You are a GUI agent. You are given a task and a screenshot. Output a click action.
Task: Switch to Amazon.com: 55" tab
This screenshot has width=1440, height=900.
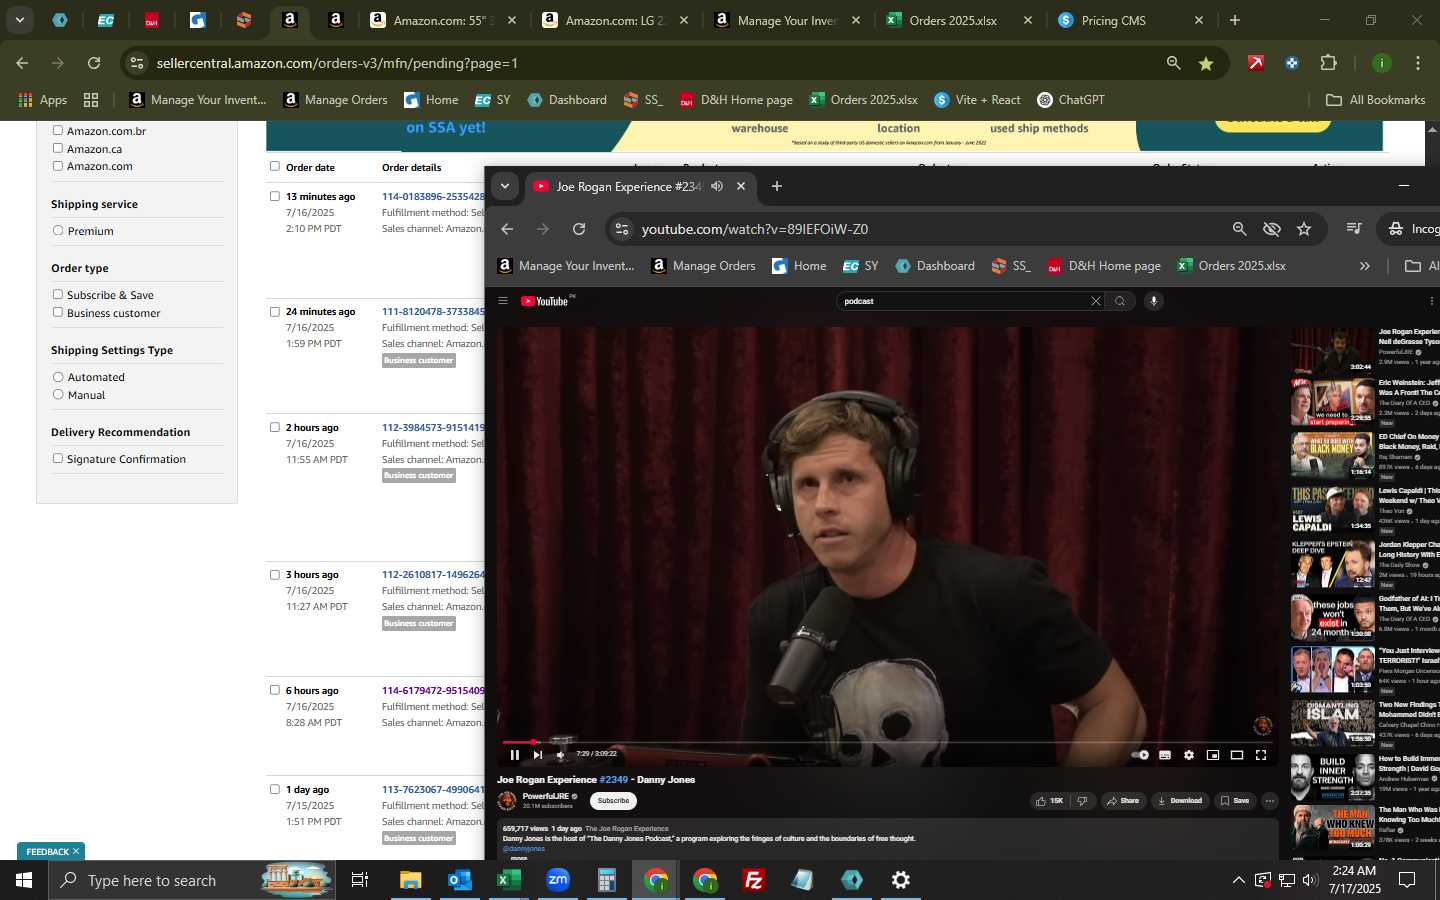(442, 20)
